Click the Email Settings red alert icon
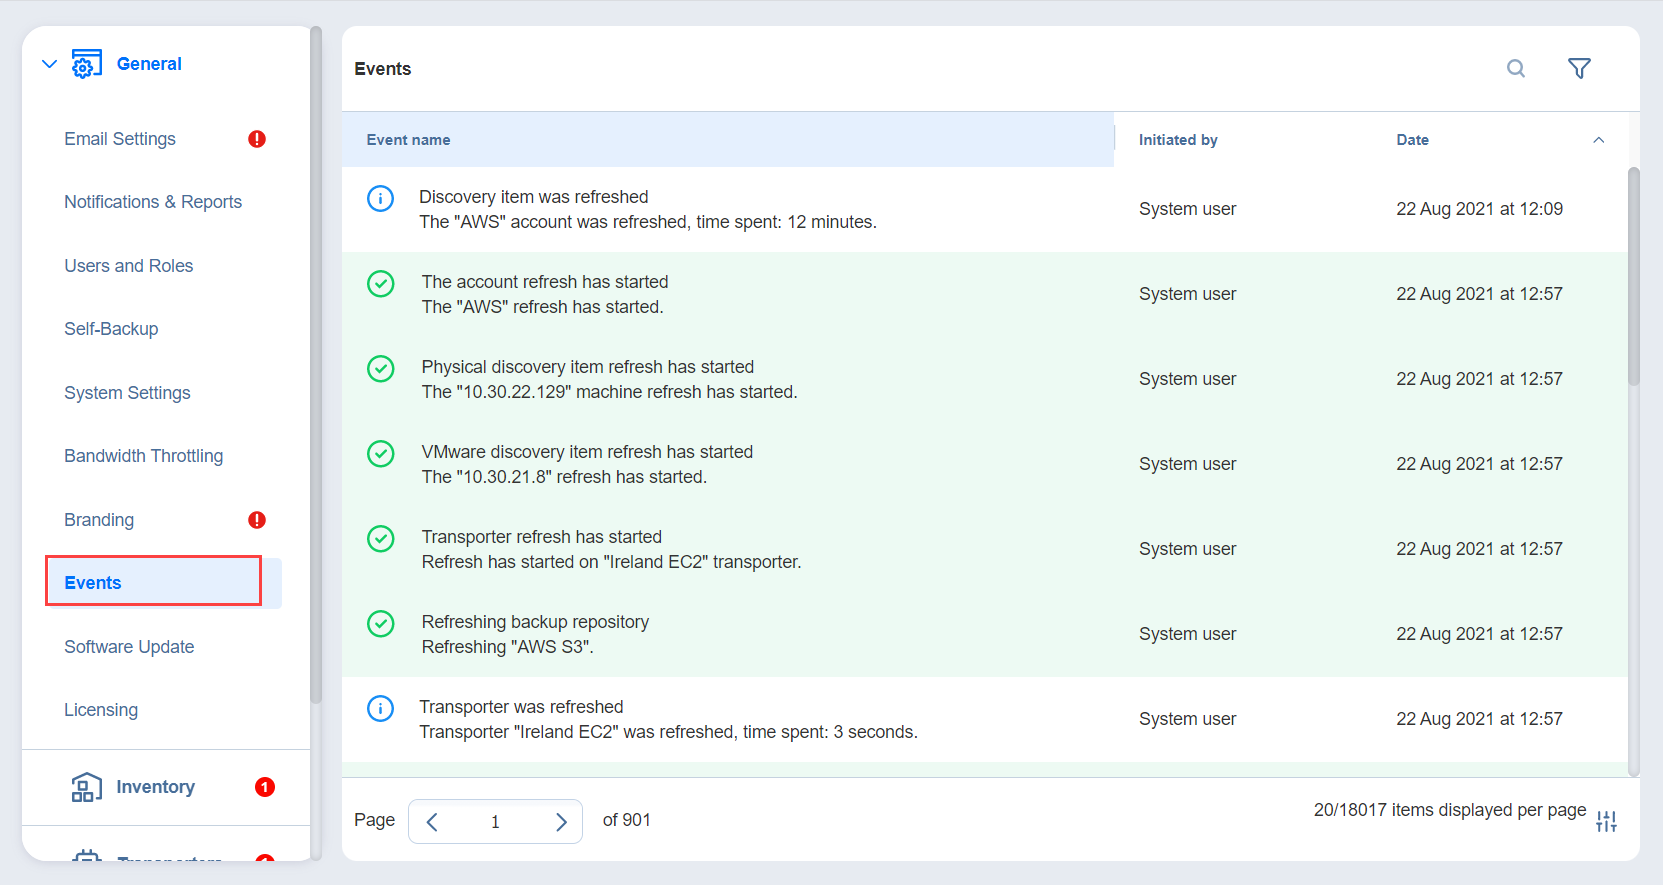The image size is (1663, 885). coord(257,139)
